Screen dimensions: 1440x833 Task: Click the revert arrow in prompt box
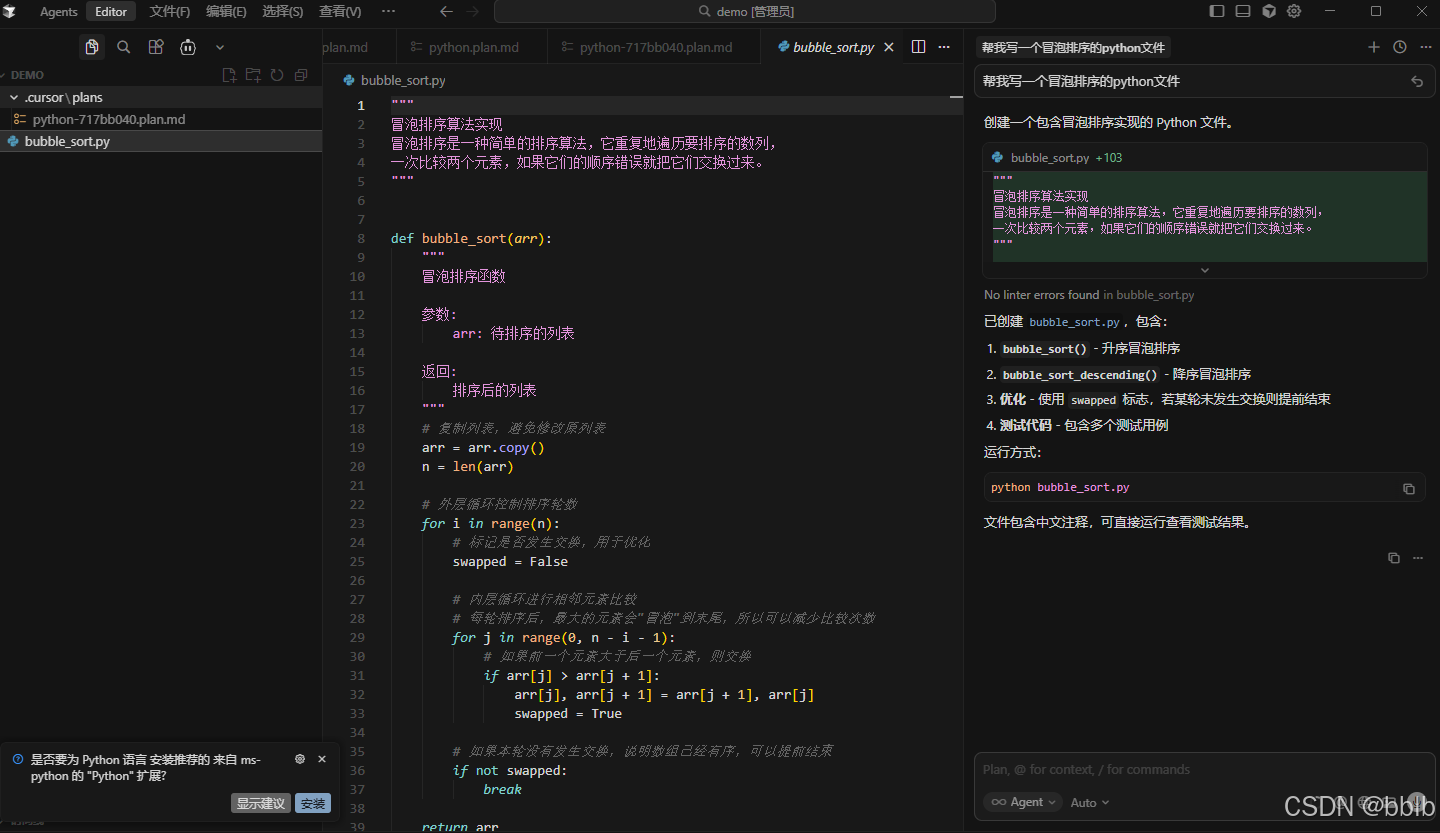click(1417, 82)
